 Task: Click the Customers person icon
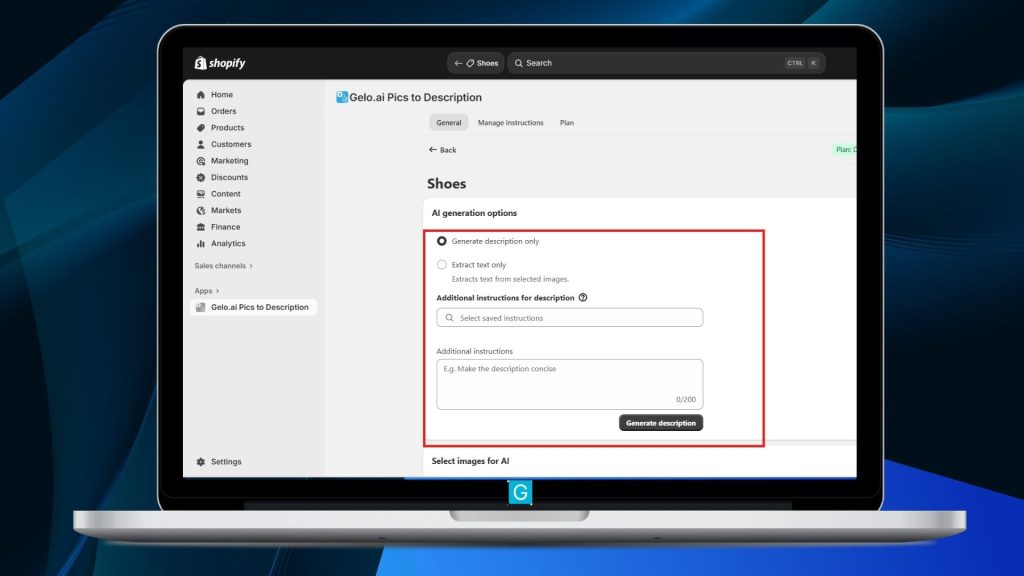201,144
